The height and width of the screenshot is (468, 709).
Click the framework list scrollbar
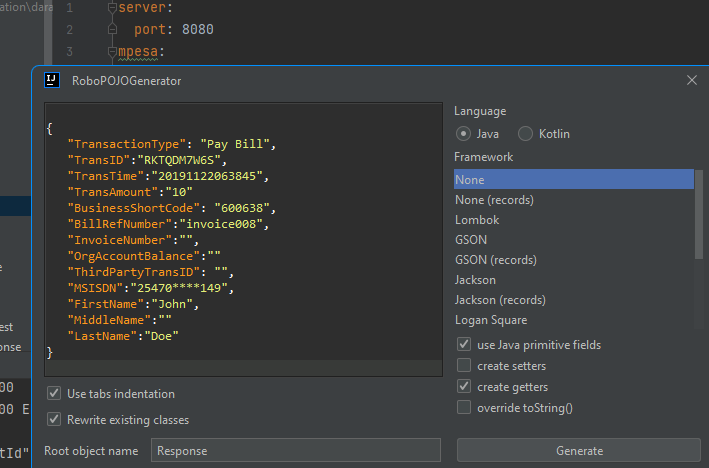pos(699,214)
